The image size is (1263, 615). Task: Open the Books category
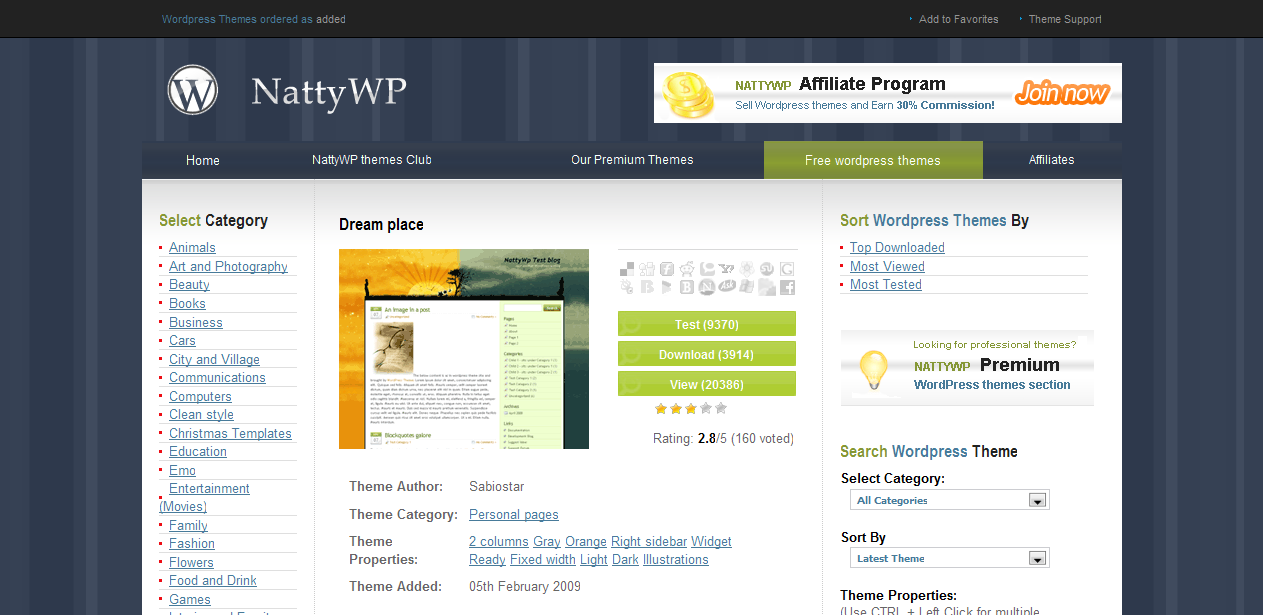pyautogui.click(x=187, y=303)
